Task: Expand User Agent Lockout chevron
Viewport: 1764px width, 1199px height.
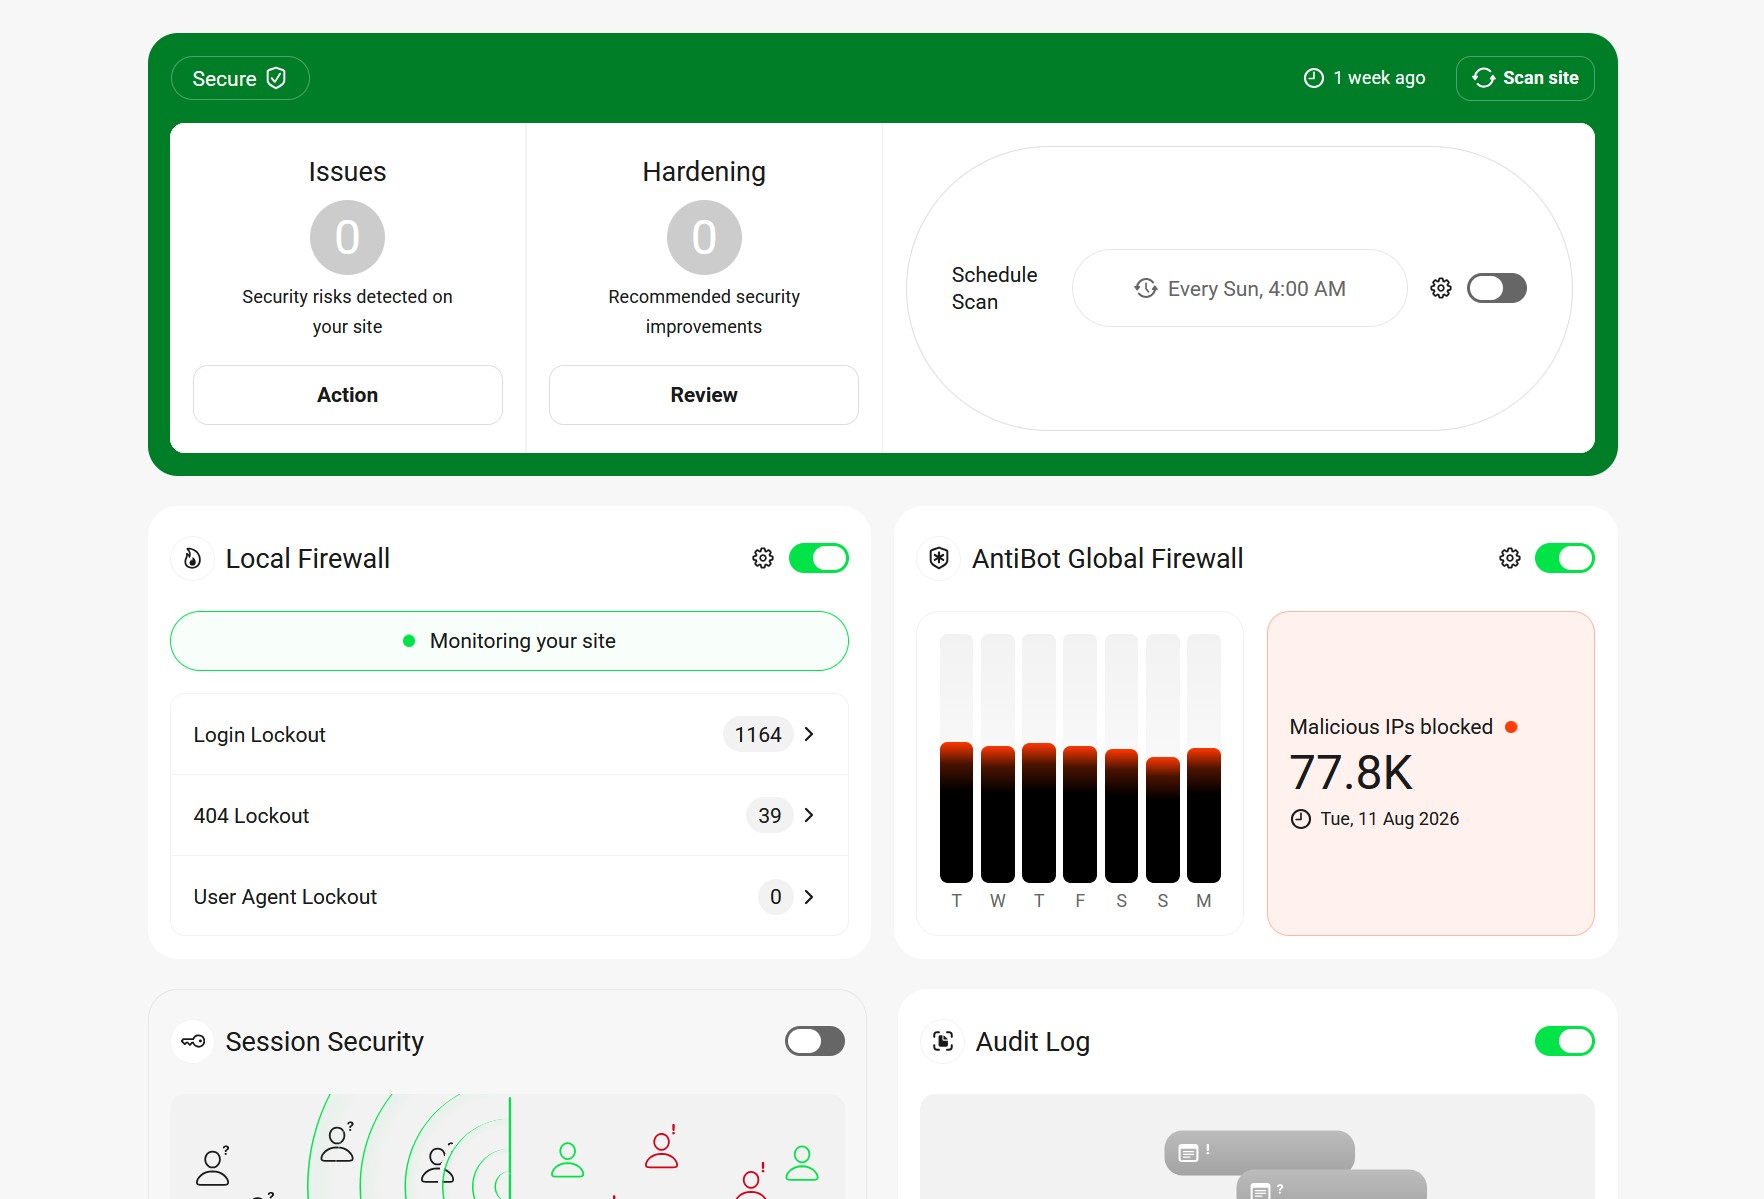Action: coord(809,897)
